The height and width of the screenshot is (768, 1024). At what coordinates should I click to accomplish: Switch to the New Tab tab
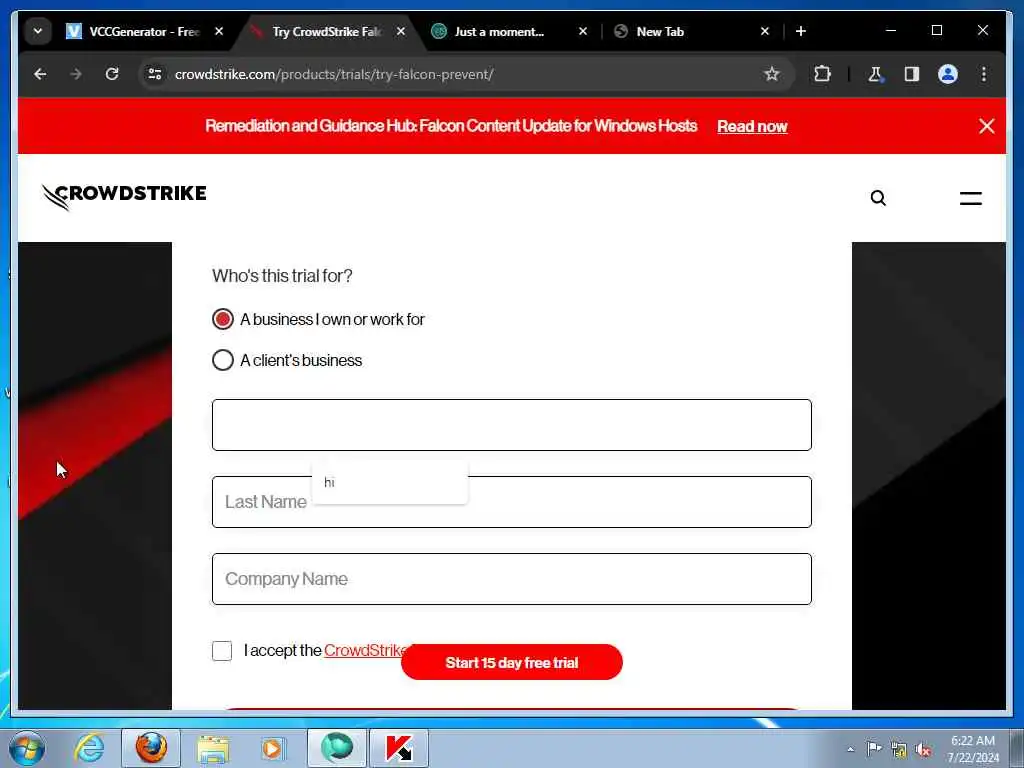pyautogui.click(x=660, y=31)
